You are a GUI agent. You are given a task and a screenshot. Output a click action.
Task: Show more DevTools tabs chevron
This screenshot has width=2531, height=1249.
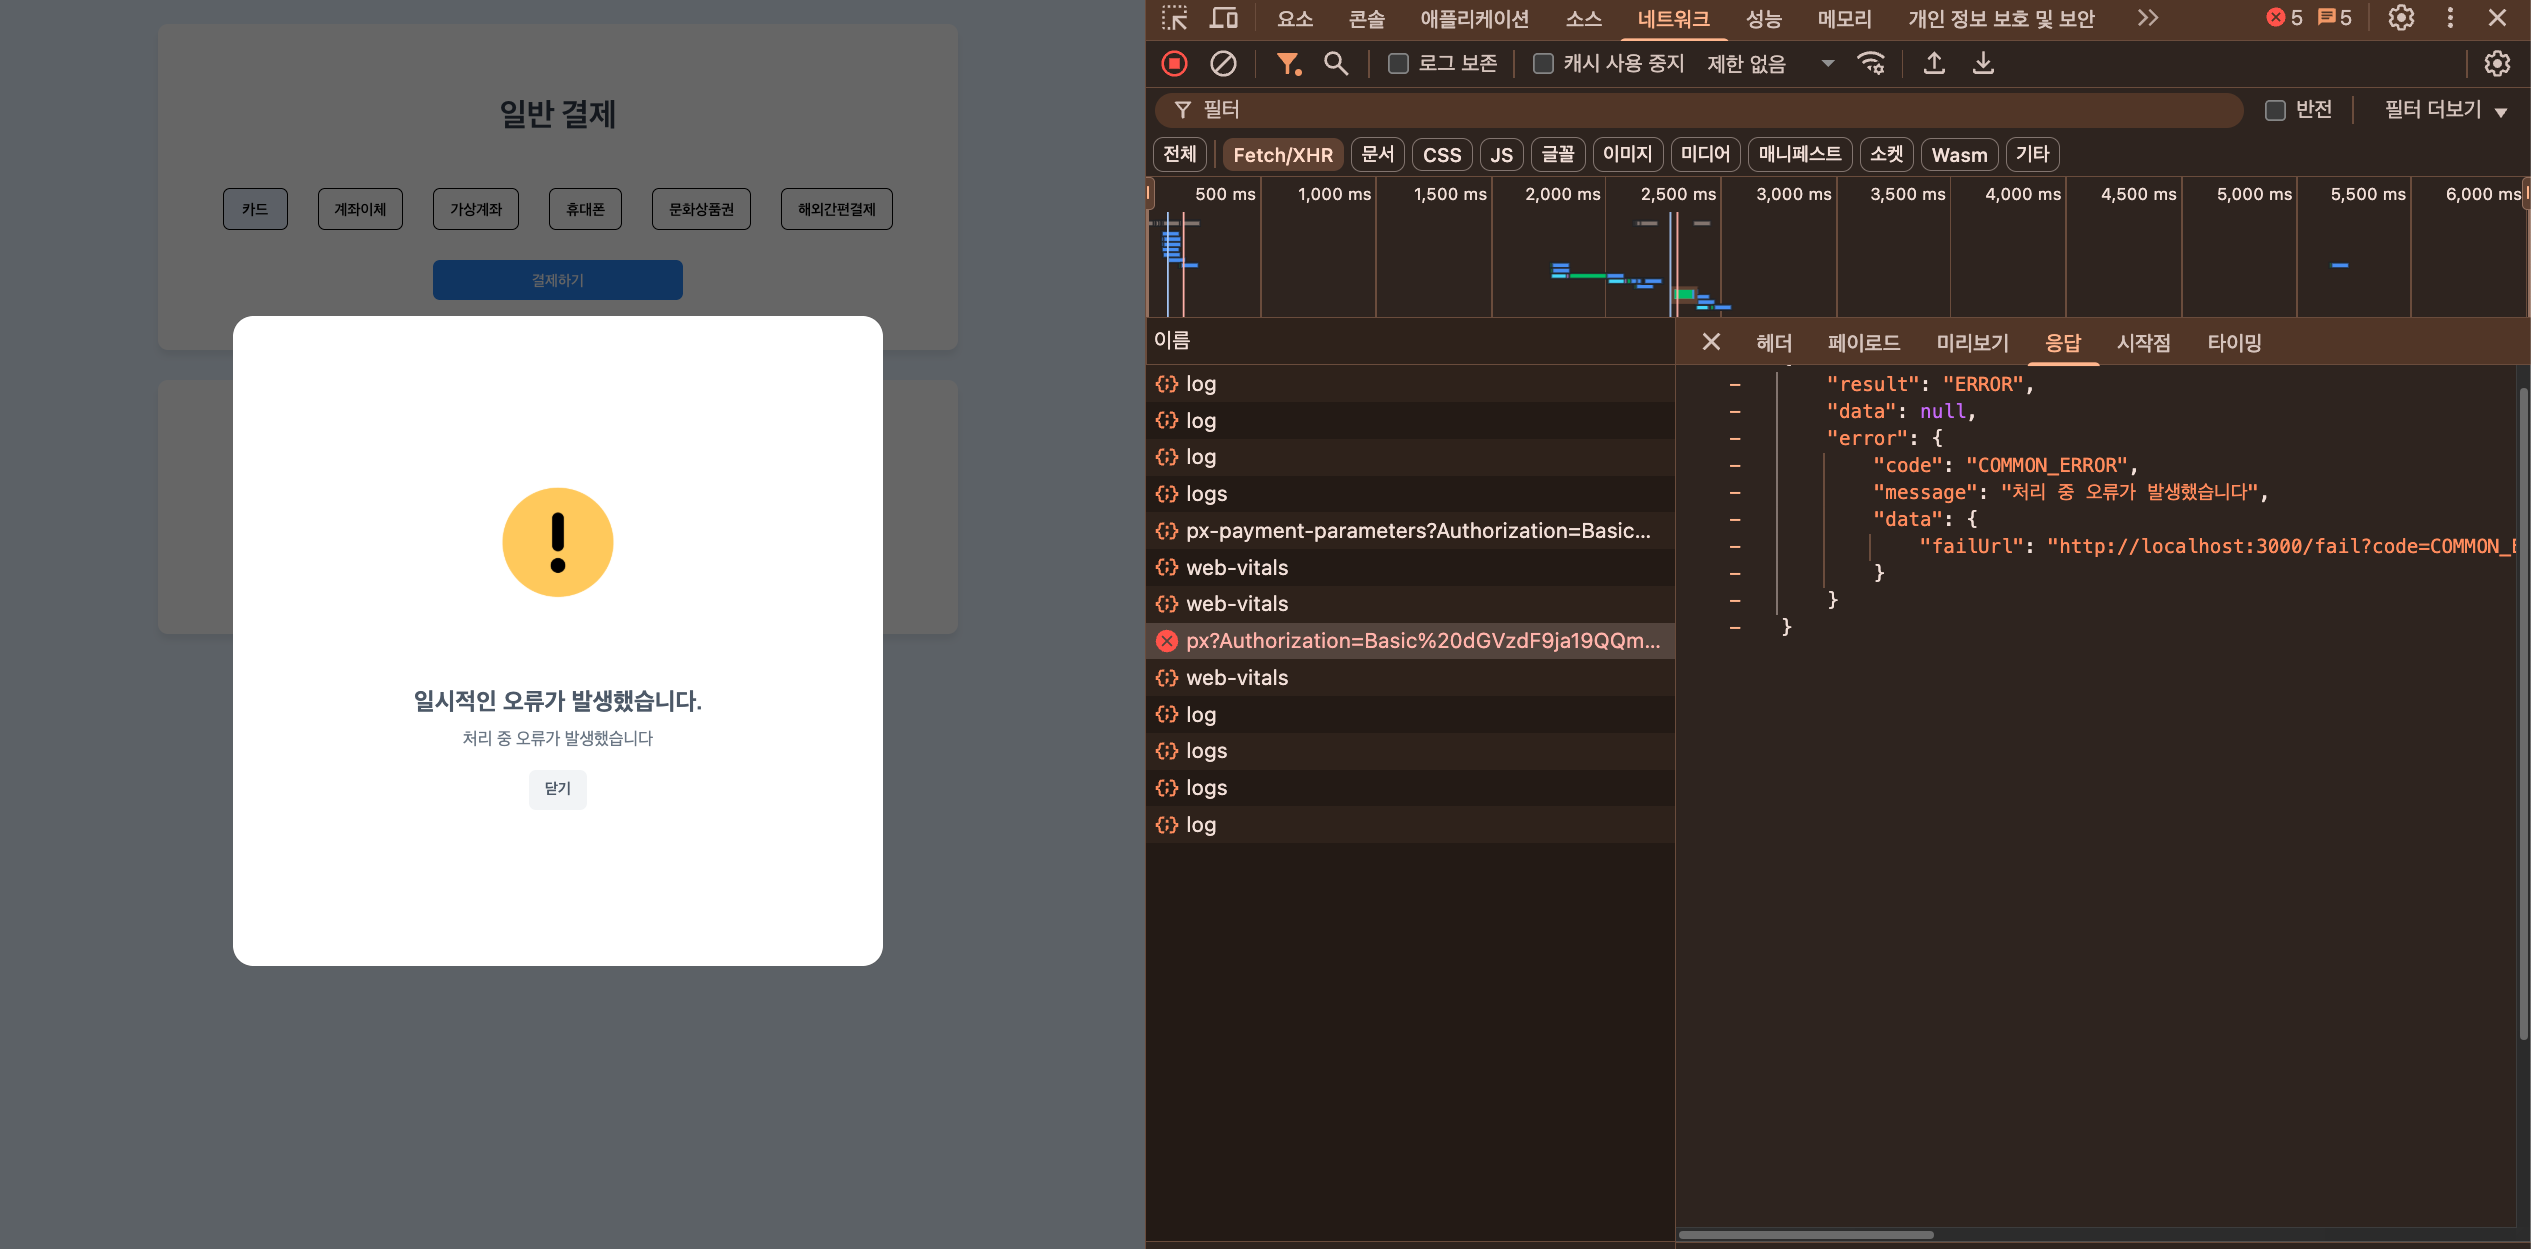pos(2147,18)
